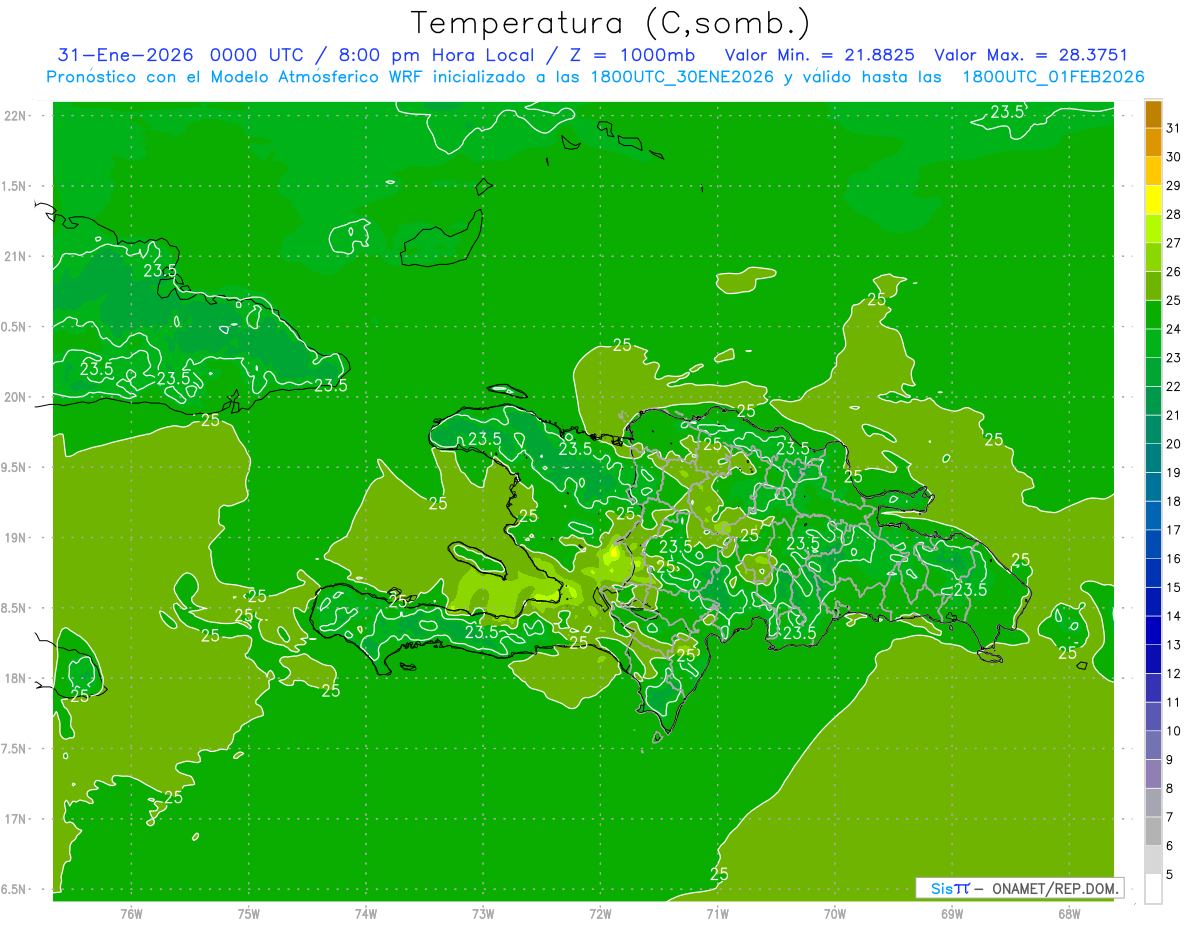Click the "73W" longitude axis label
Image resolution: width=1200 pixels, height=927 pixels.
[x=483, y=914]
